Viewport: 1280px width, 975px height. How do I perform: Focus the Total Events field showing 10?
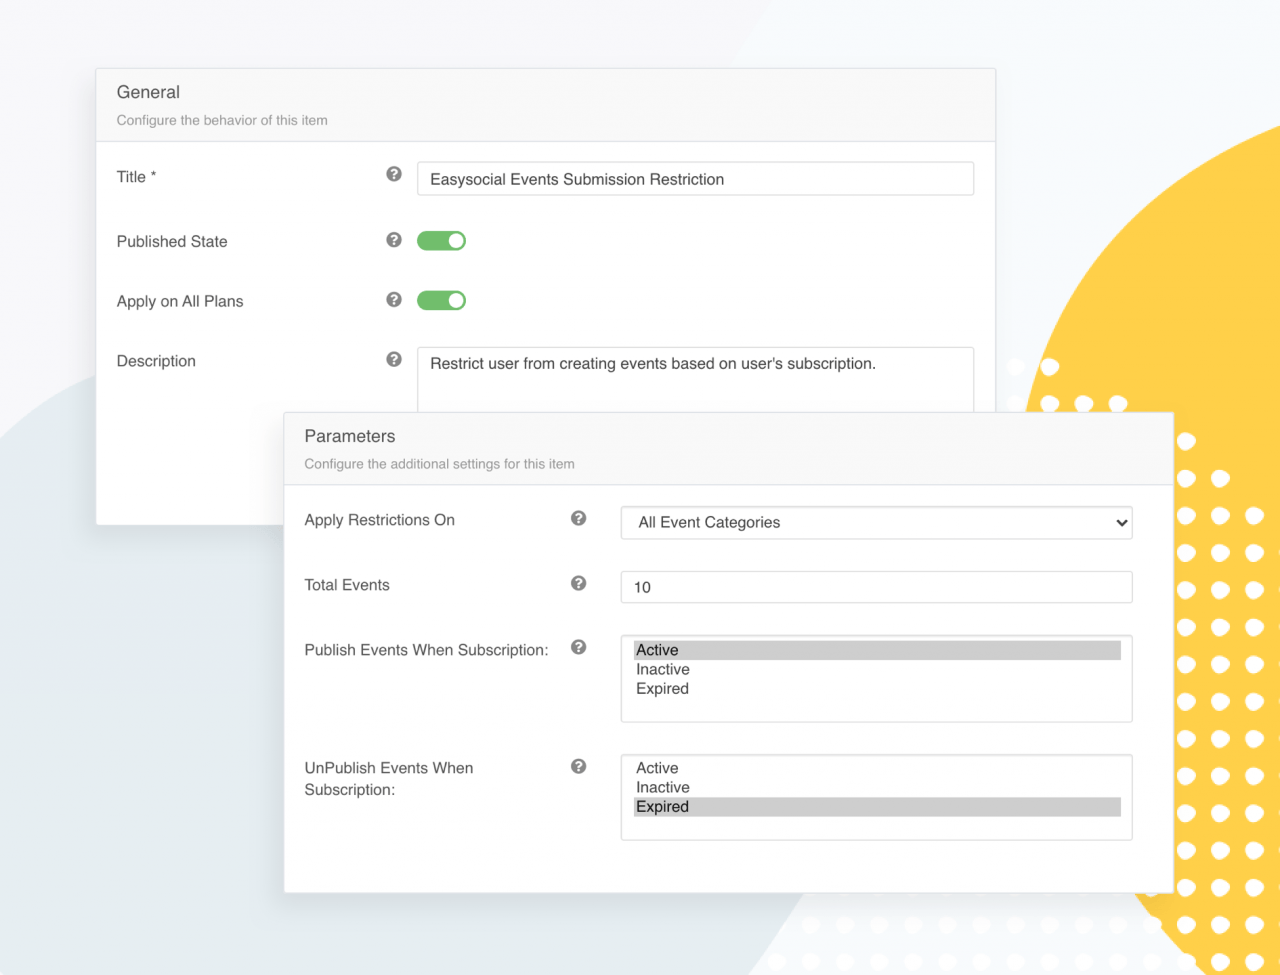coord(876,587)
